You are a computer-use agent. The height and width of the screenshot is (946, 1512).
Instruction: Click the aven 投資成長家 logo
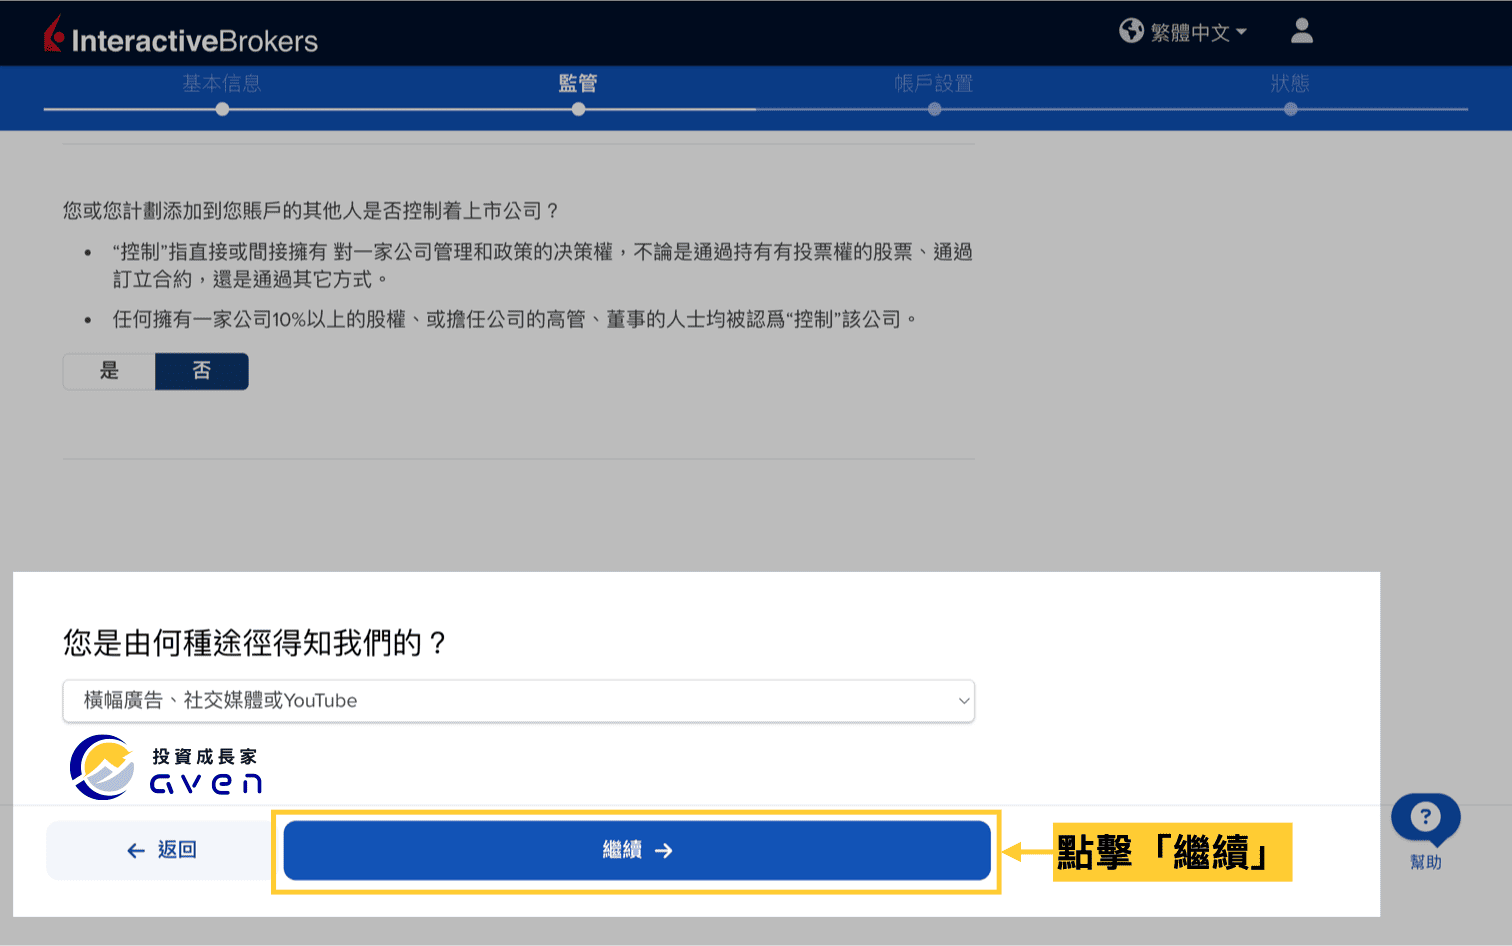[x=165, y=766]
